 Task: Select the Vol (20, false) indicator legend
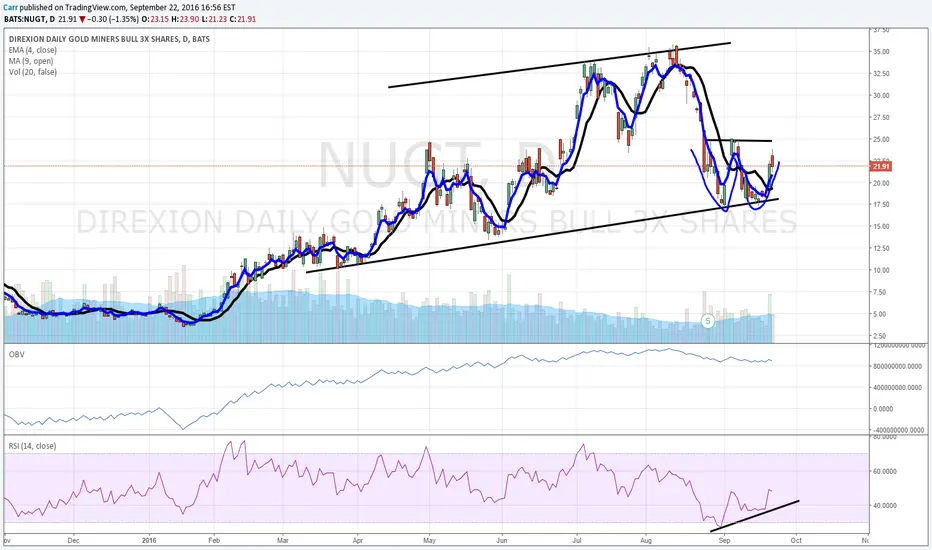click(33, 72)
